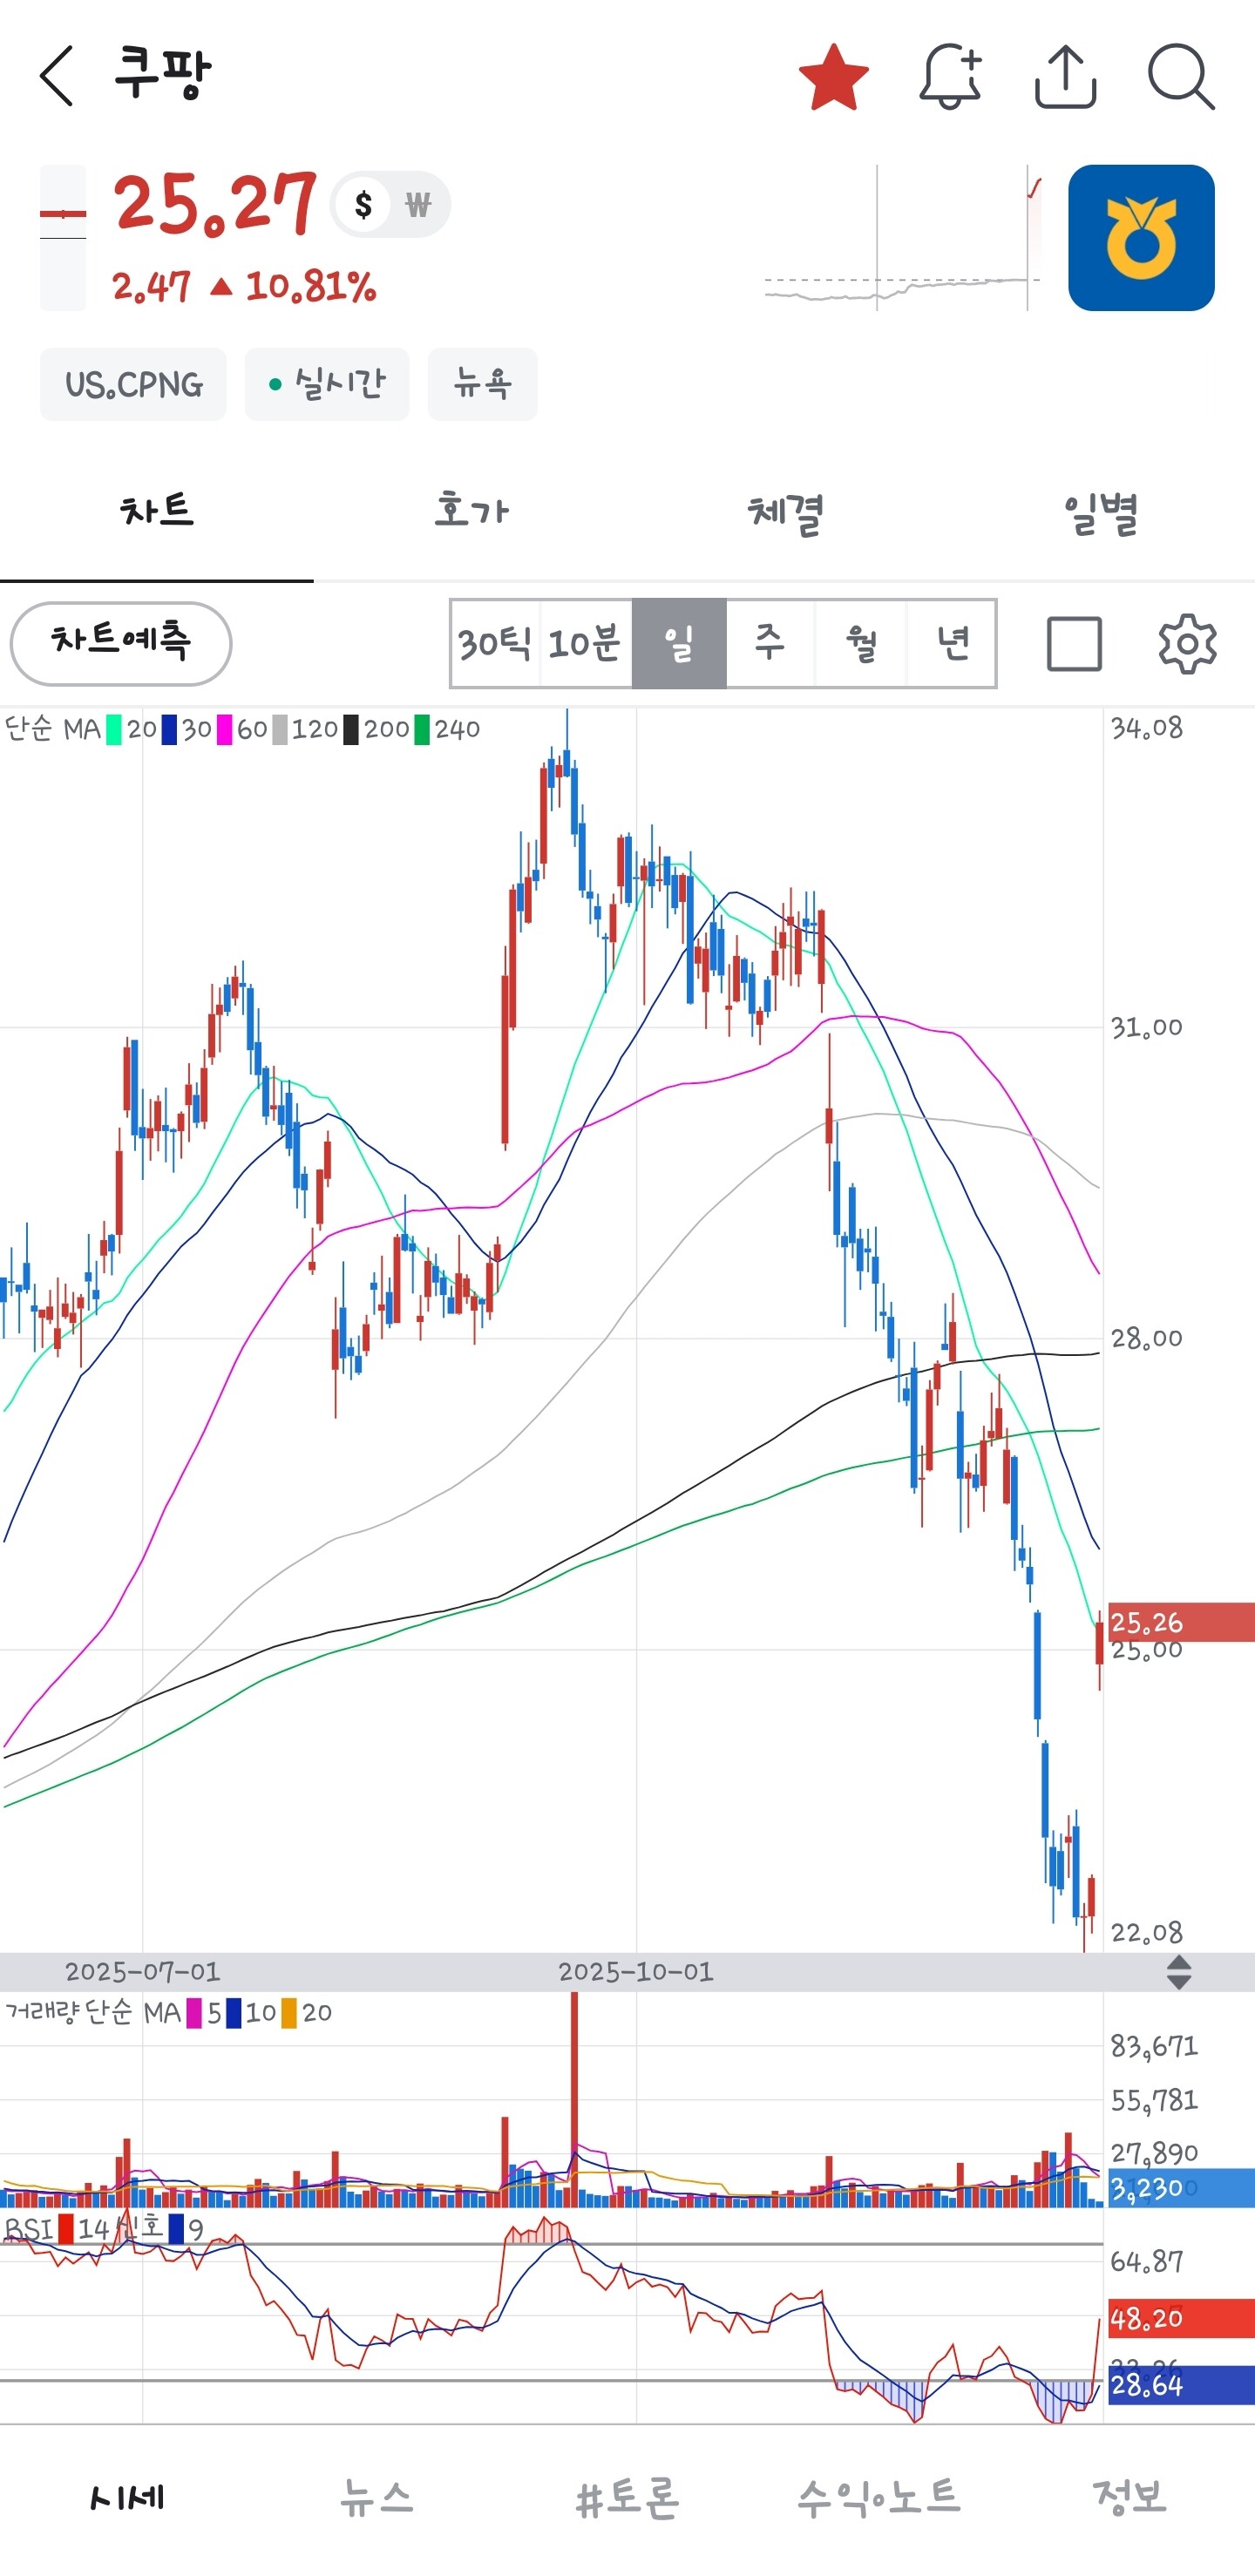Tap the US.CPNG ticker tag
The width and height of the screenshot is (1255, 2576).
click(x=133, y=384)
